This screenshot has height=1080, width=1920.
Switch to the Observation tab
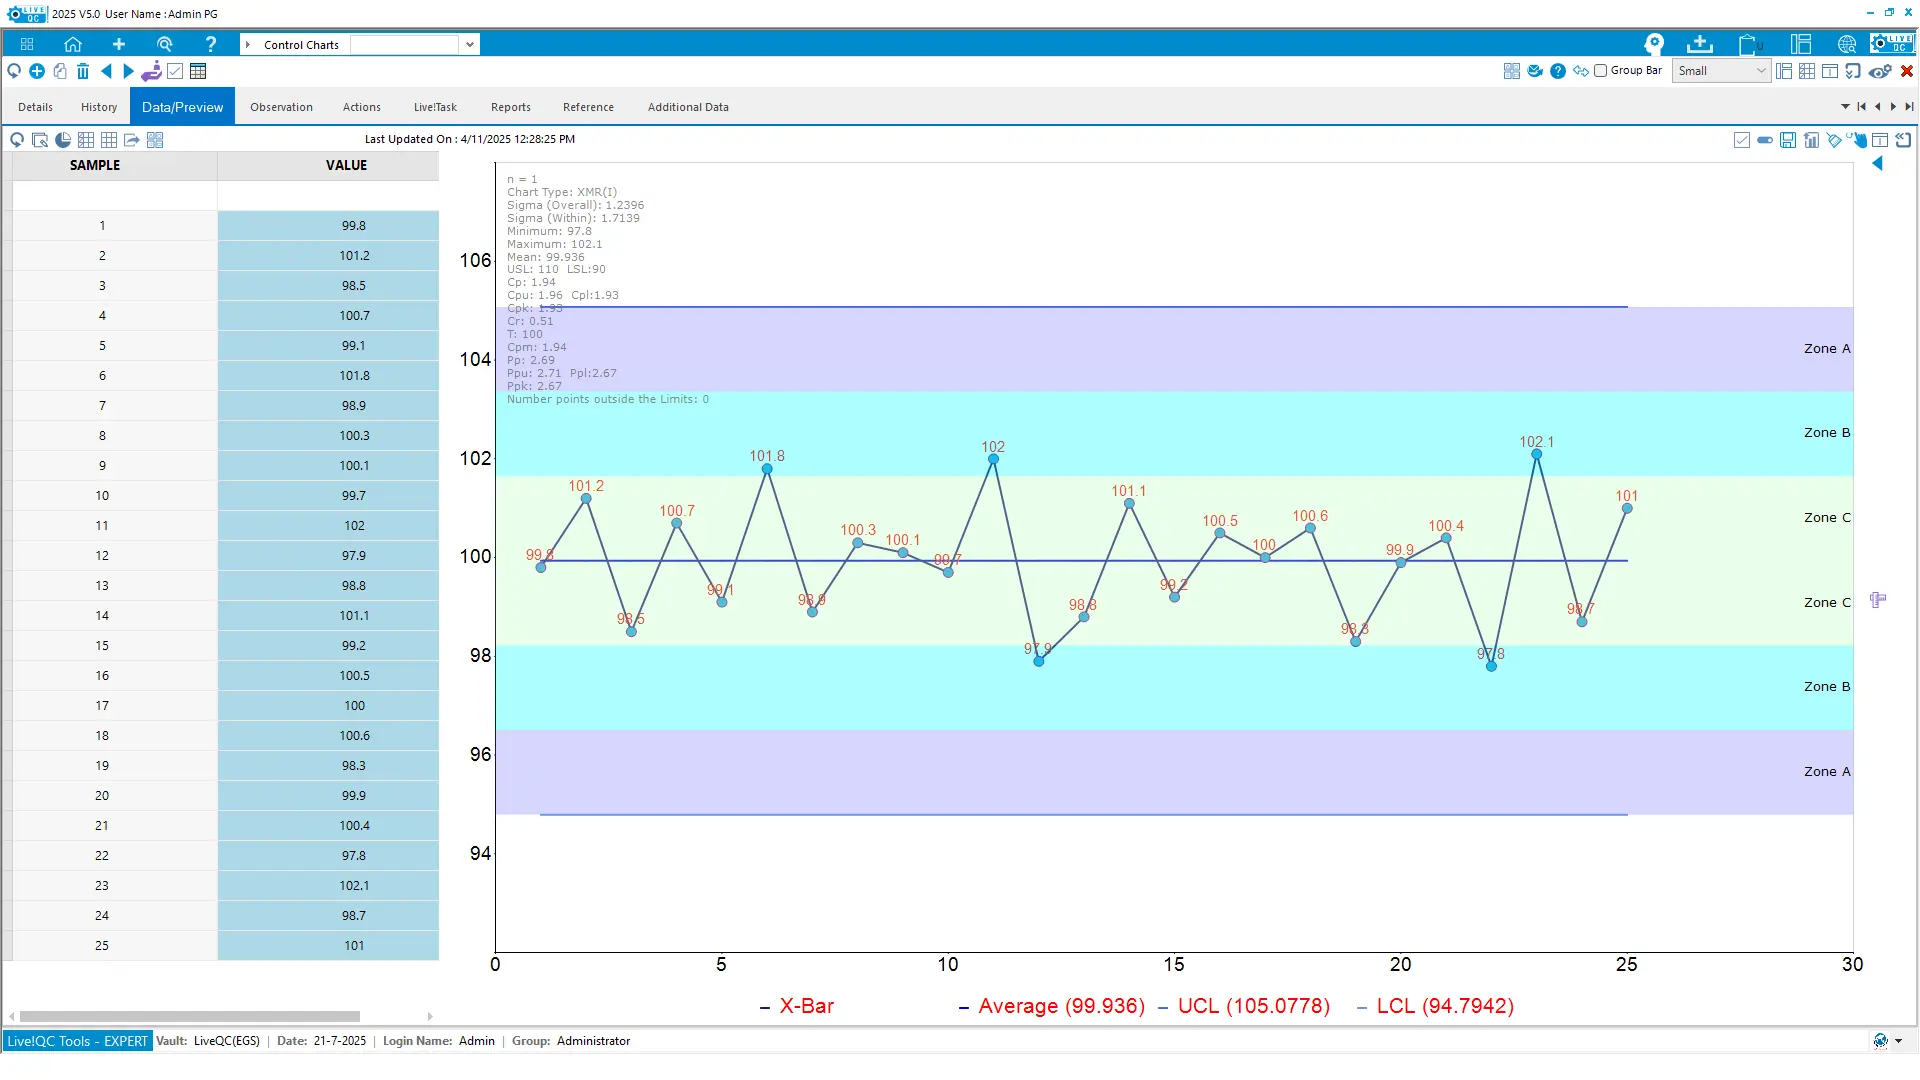point(281,107)
